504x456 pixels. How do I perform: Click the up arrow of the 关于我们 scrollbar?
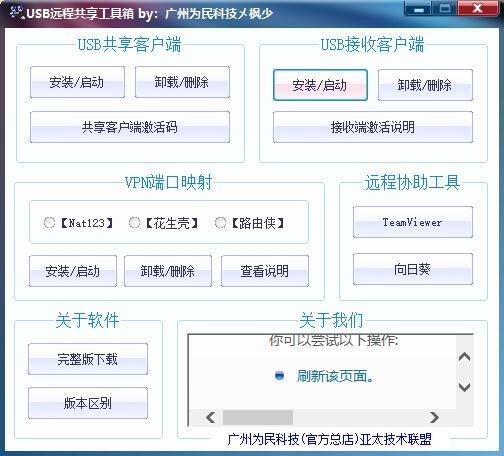pyautogui.click(x=464, y=357)
